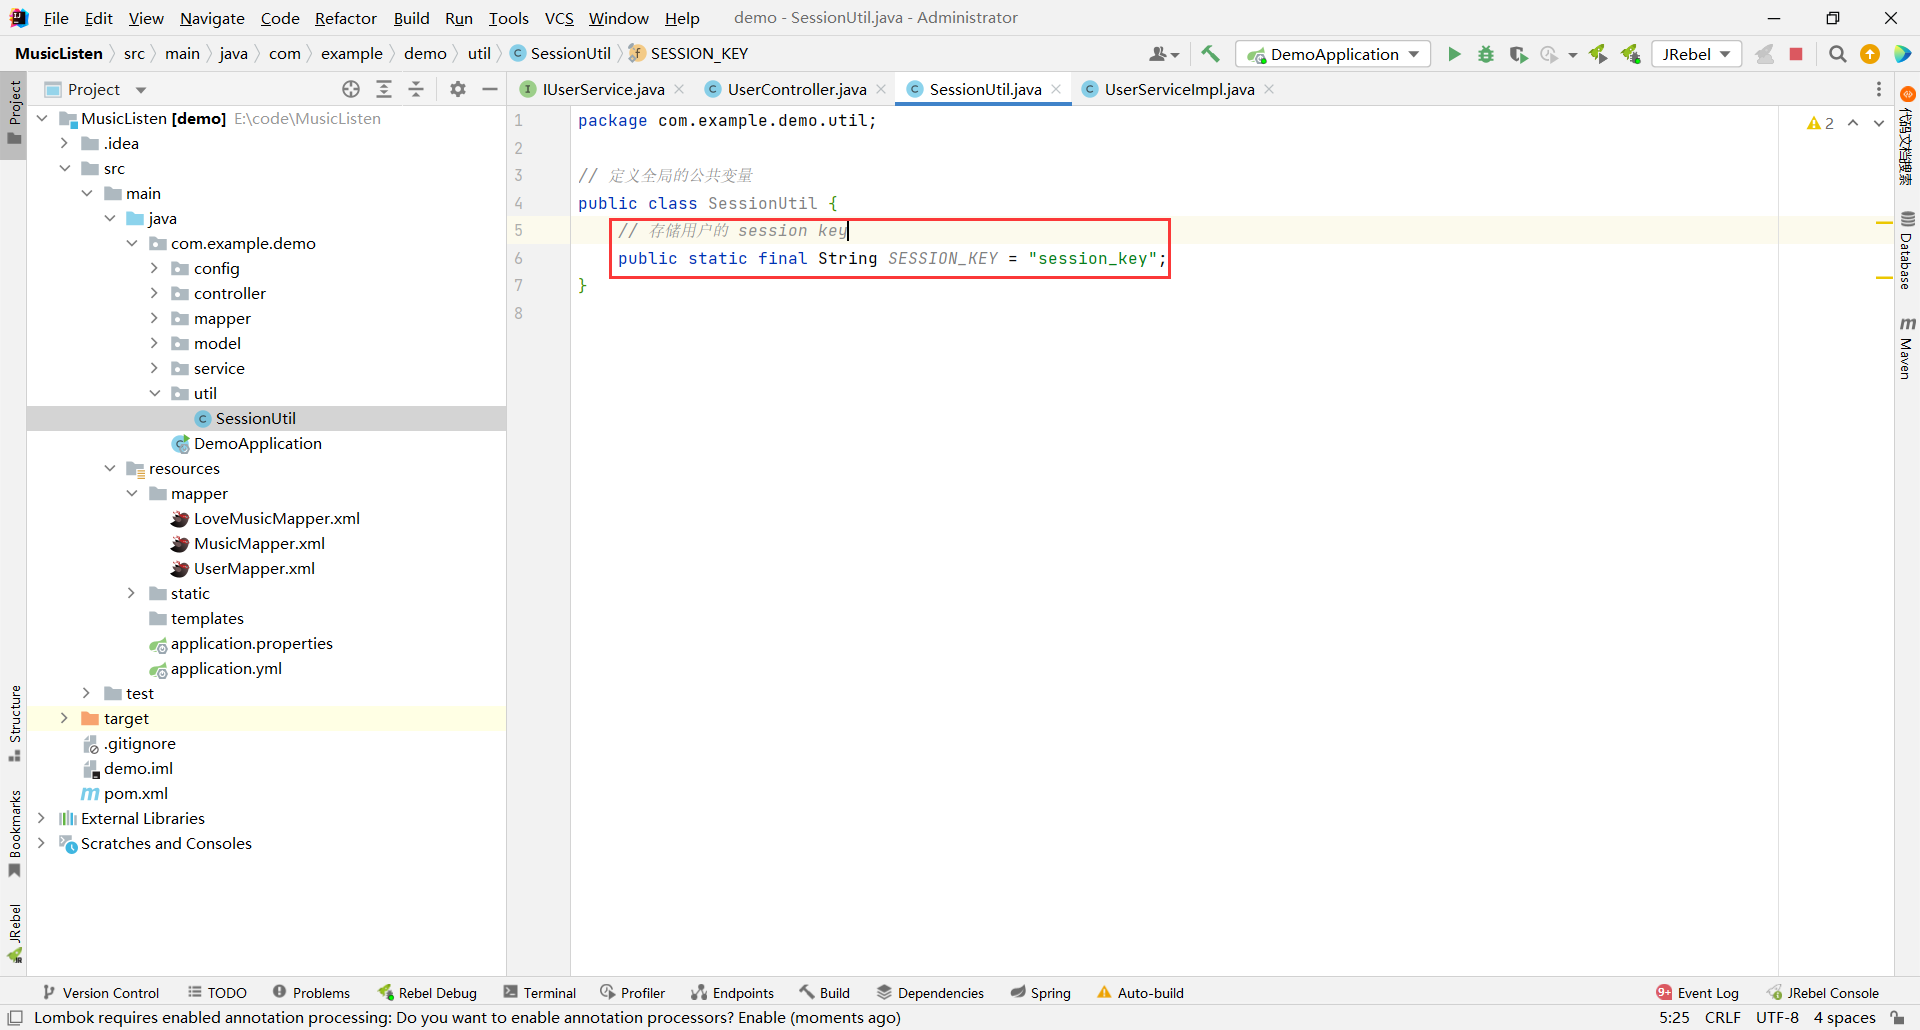Click warnings indicator showing 2
This screenshot has width=1920, height=1030.
tap(1820, 123)
